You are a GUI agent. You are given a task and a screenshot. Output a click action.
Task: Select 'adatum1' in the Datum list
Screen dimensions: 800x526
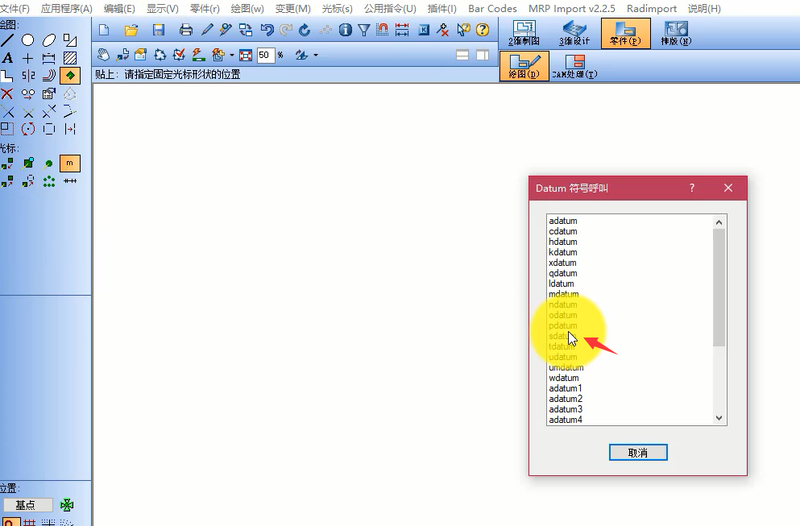pyautogui.click(x=565, y=388)
